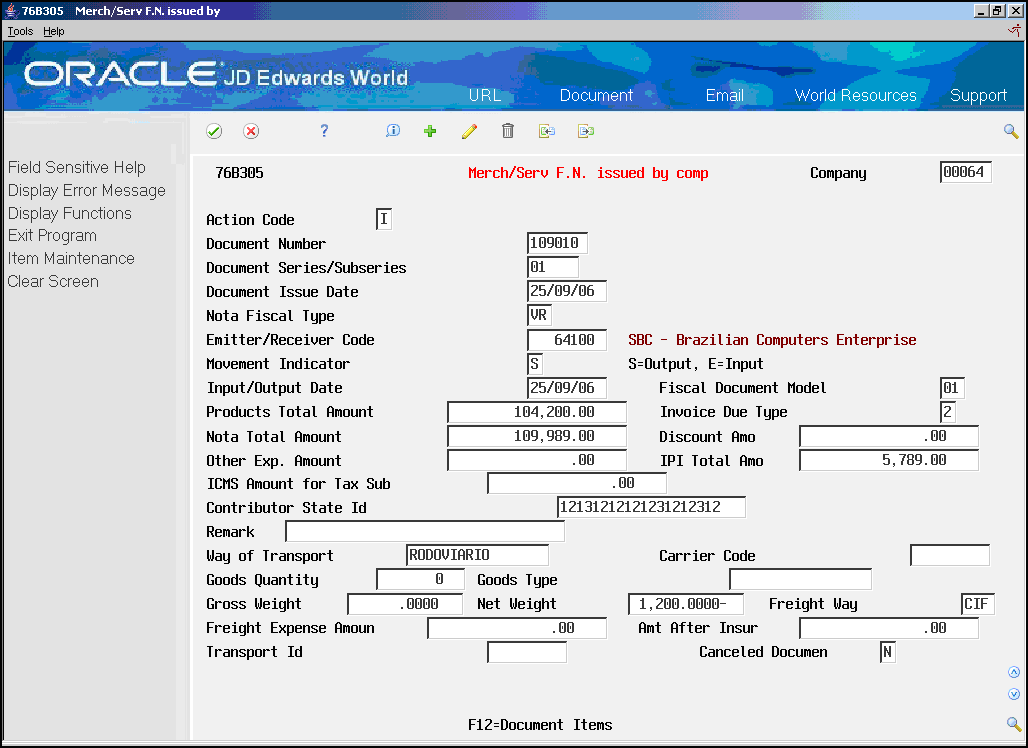Choose Clear Screen in sidebar
This screenshot has height=748, width=1028.
(53, 281)
